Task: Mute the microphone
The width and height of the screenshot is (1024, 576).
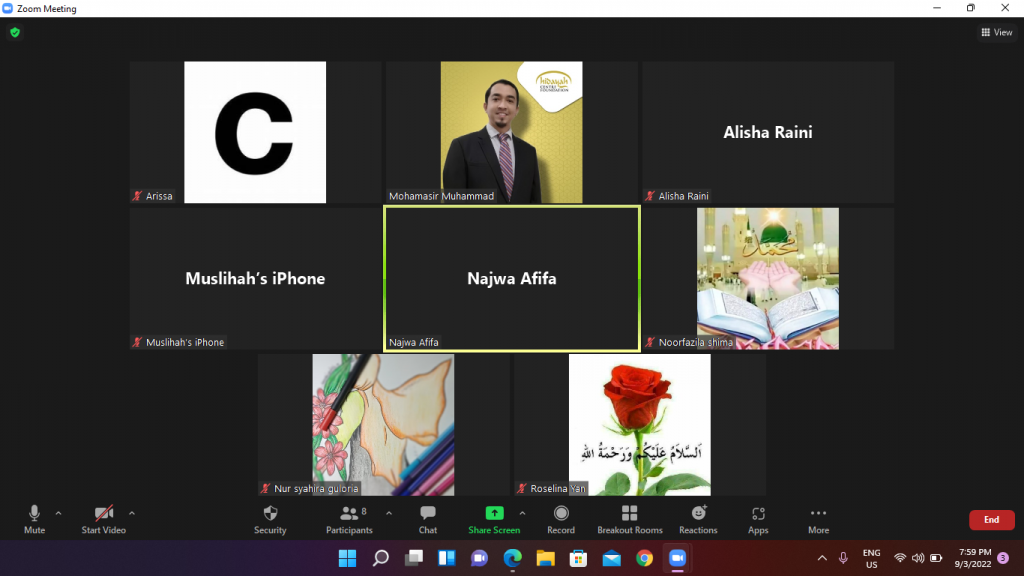Action: pos(34,514)
